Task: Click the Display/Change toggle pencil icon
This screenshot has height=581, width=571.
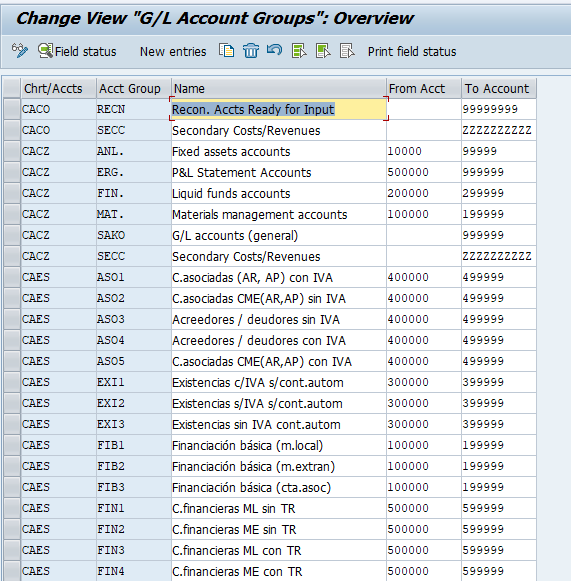Action: point(20,51)
